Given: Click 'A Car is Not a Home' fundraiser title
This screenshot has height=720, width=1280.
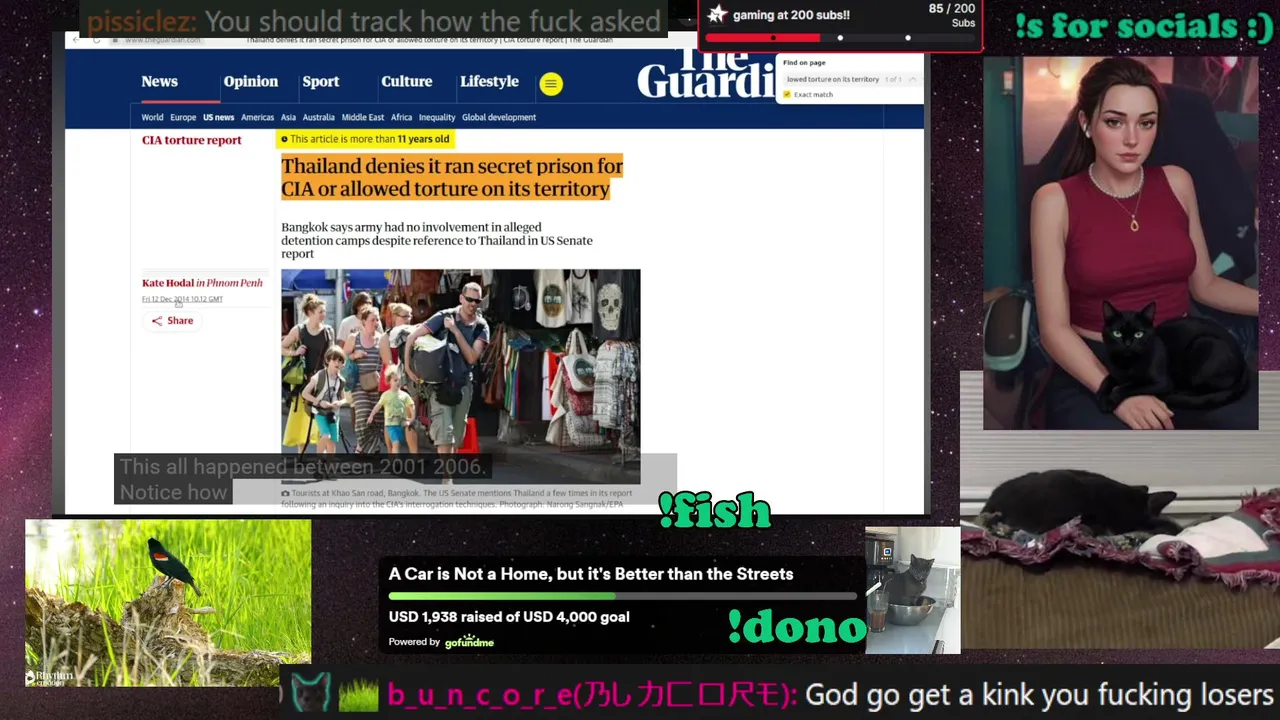Looking at the screenshot, I should [591, 574].
